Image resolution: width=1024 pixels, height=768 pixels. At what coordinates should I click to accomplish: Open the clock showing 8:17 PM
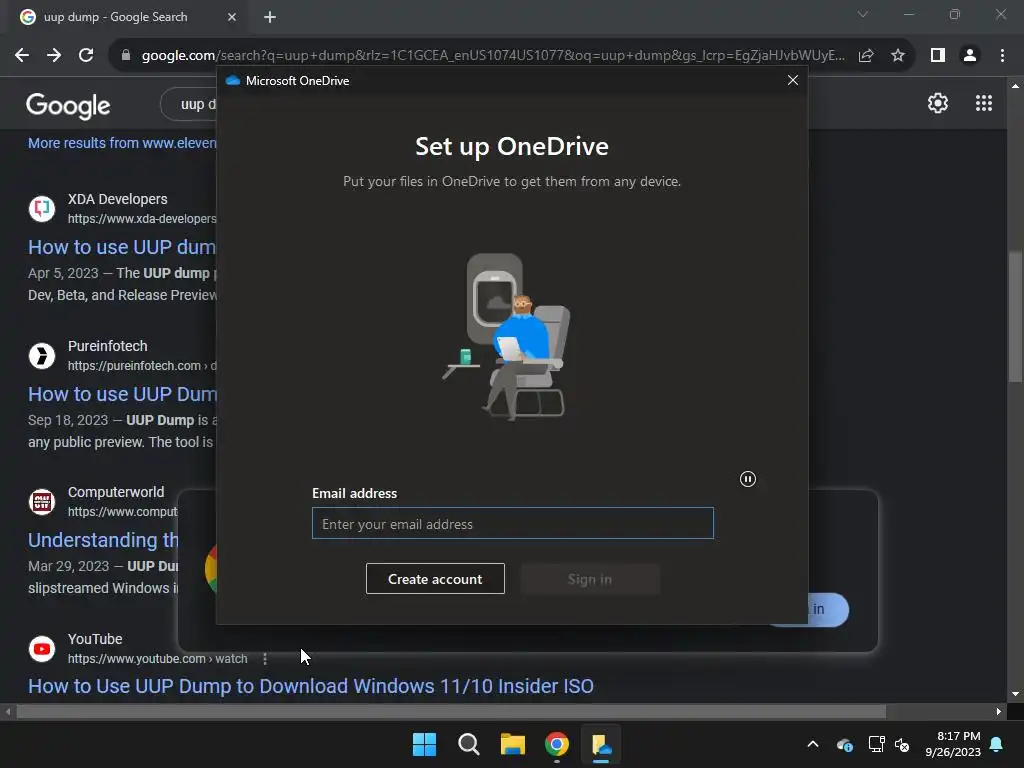pos(953,744)
